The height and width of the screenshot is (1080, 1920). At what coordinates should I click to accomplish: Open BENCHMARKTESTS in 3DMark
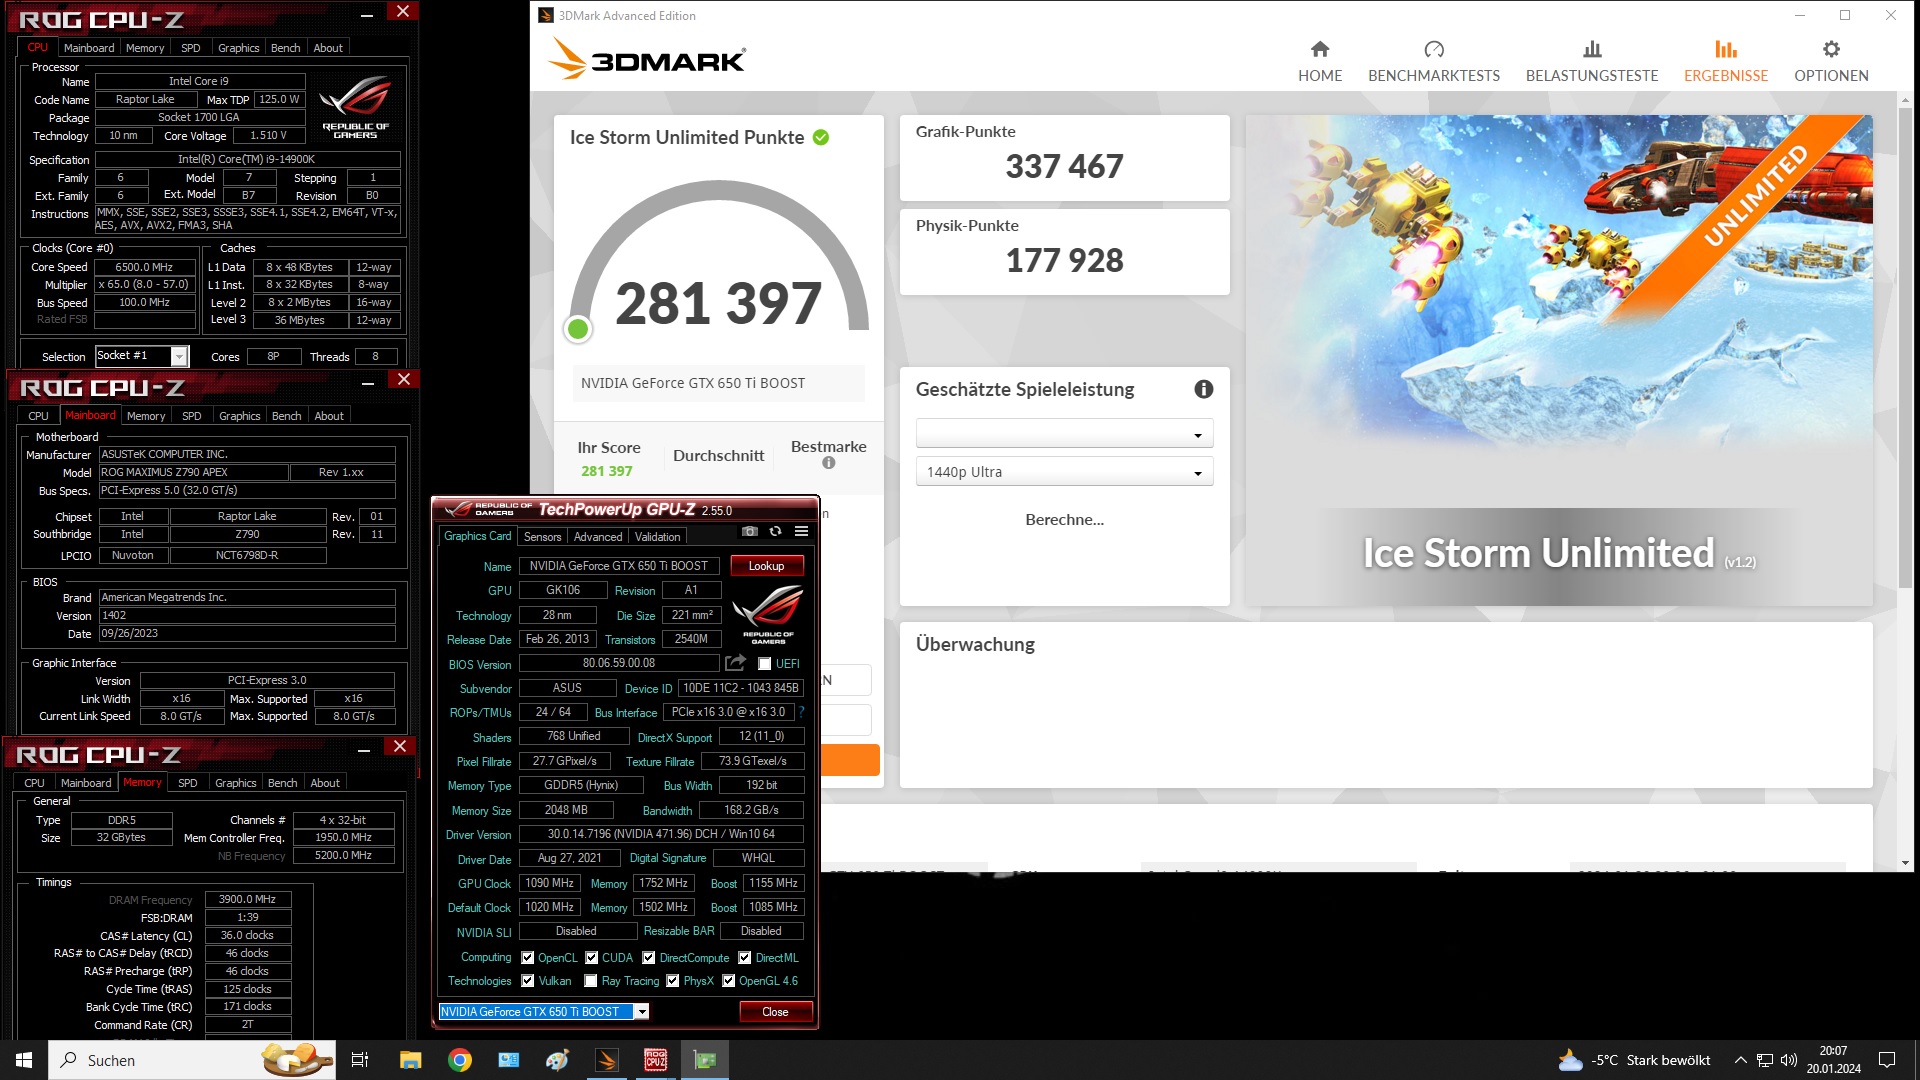point(1433,61)
